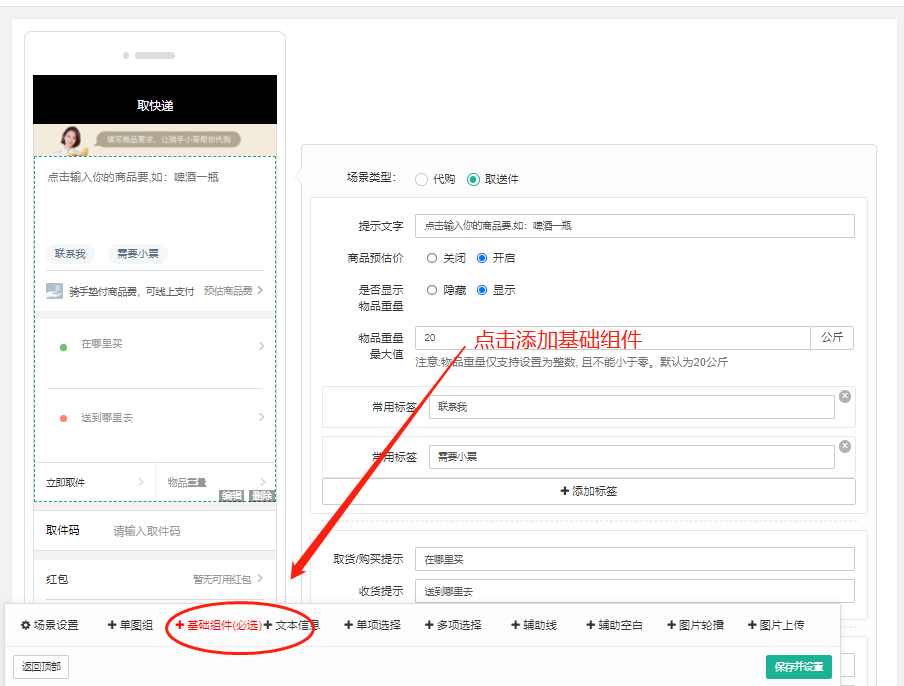Add a 多项选择 component

pos(453,625)
